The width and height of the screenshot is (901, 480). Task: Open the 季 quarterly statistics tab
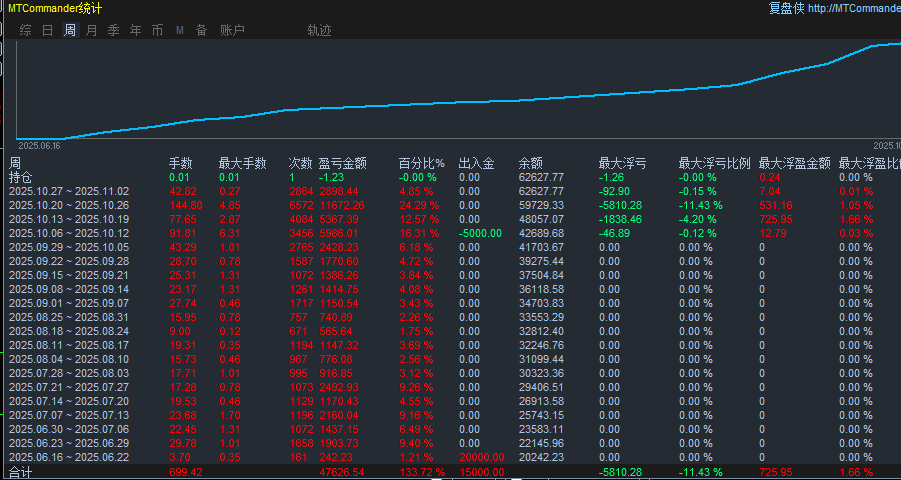[113, 30]
